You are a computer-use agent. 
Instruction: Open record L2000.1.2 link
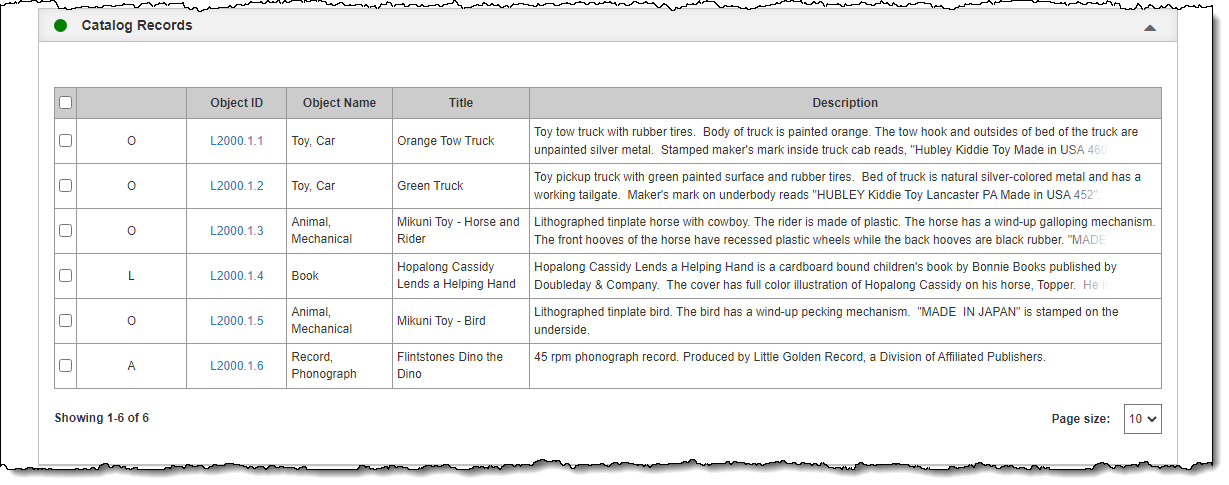[x=237, y=186]
